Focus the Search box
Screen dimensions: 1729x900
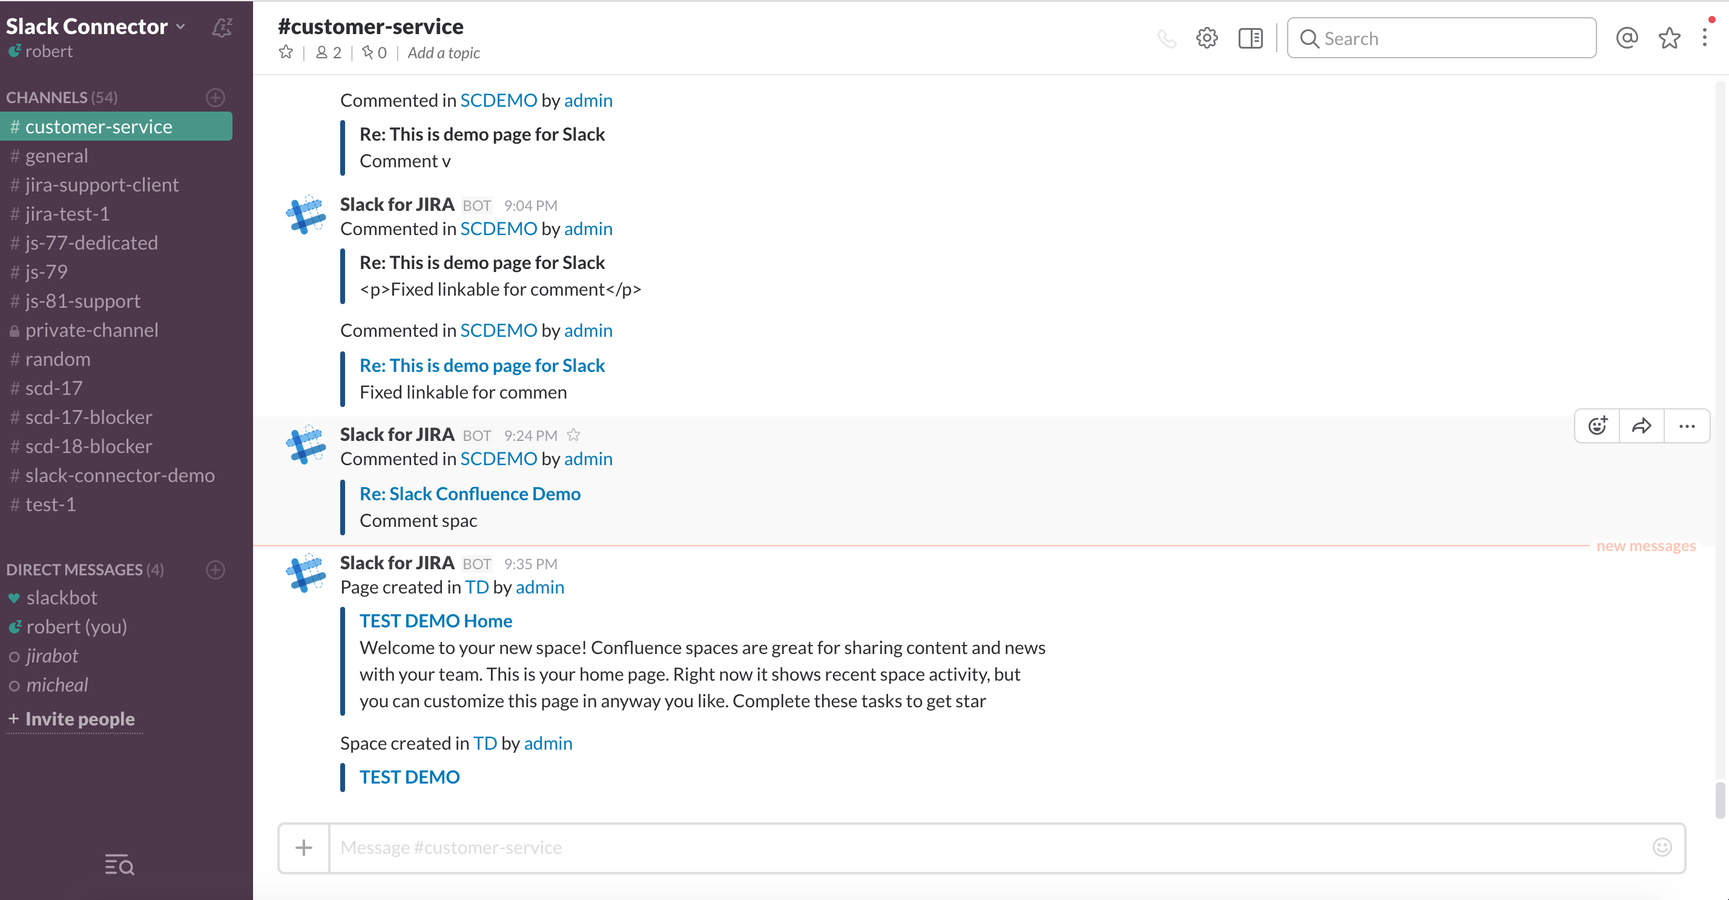(1441, 38)
